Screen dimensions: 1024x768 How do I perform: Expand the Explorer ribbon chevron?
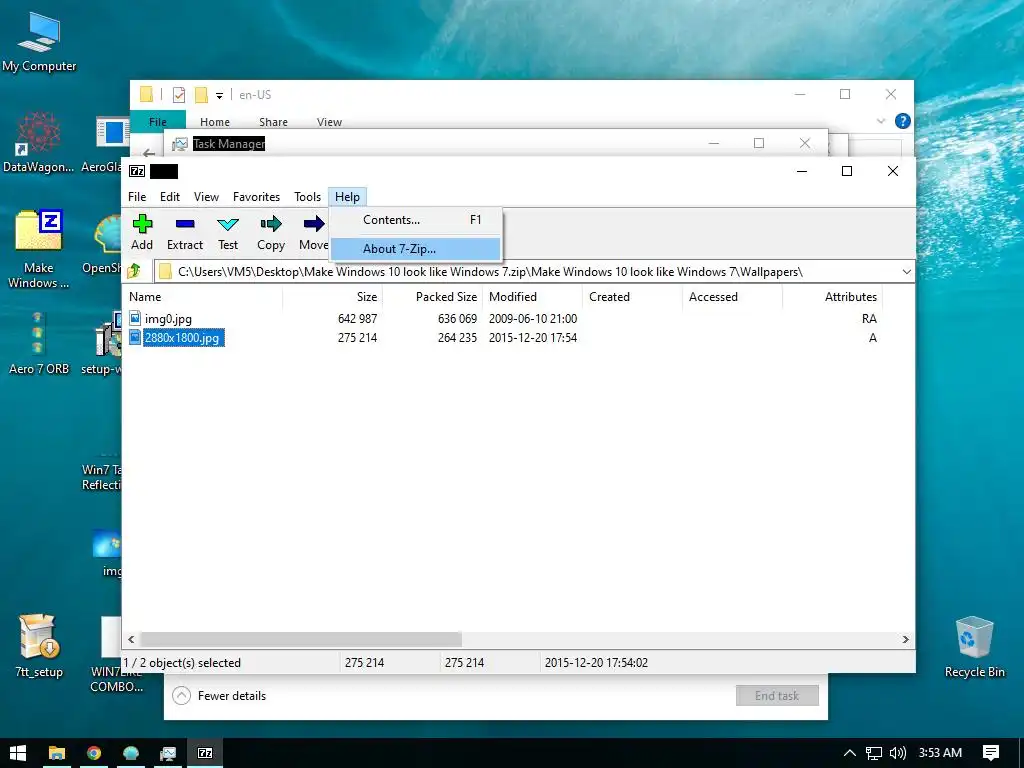[x=880, y=121]
